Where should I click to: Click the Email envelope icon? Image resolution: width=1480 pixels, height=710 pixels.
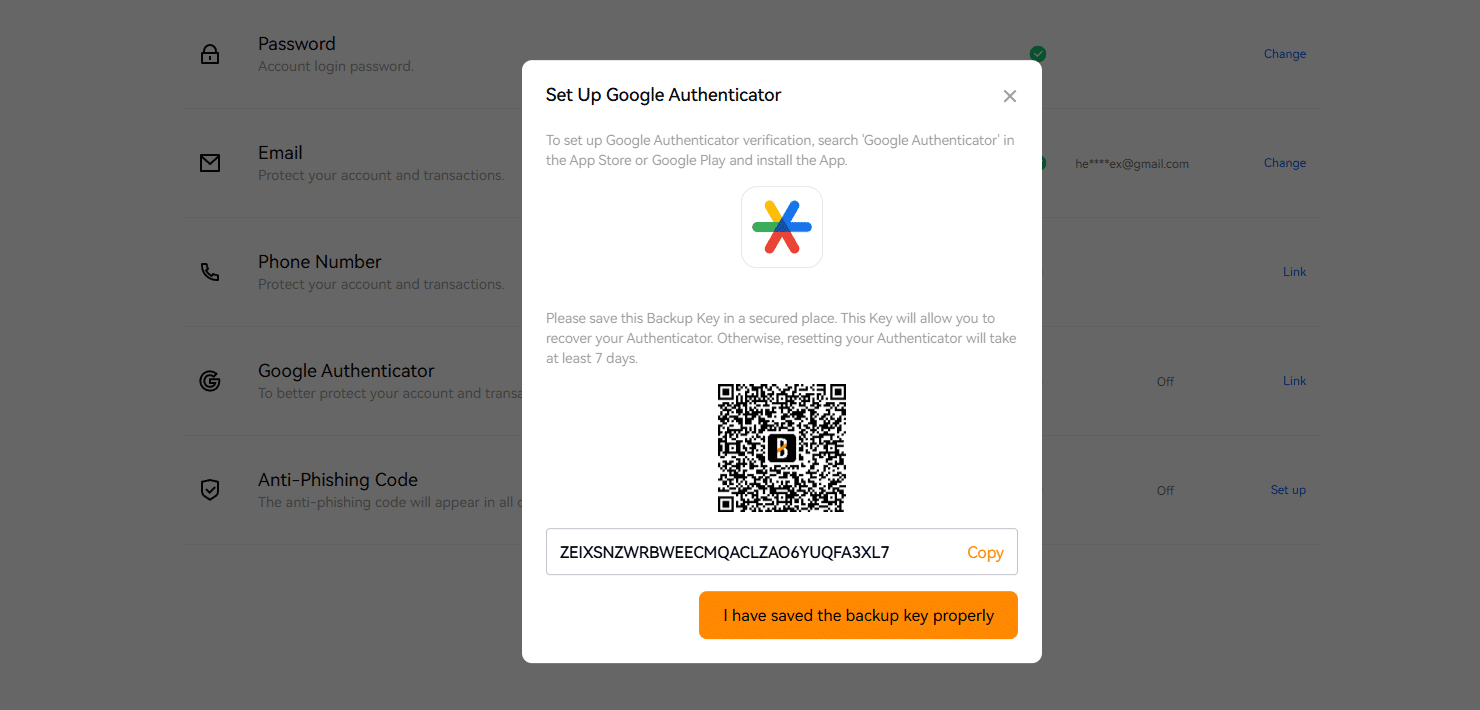210,163
